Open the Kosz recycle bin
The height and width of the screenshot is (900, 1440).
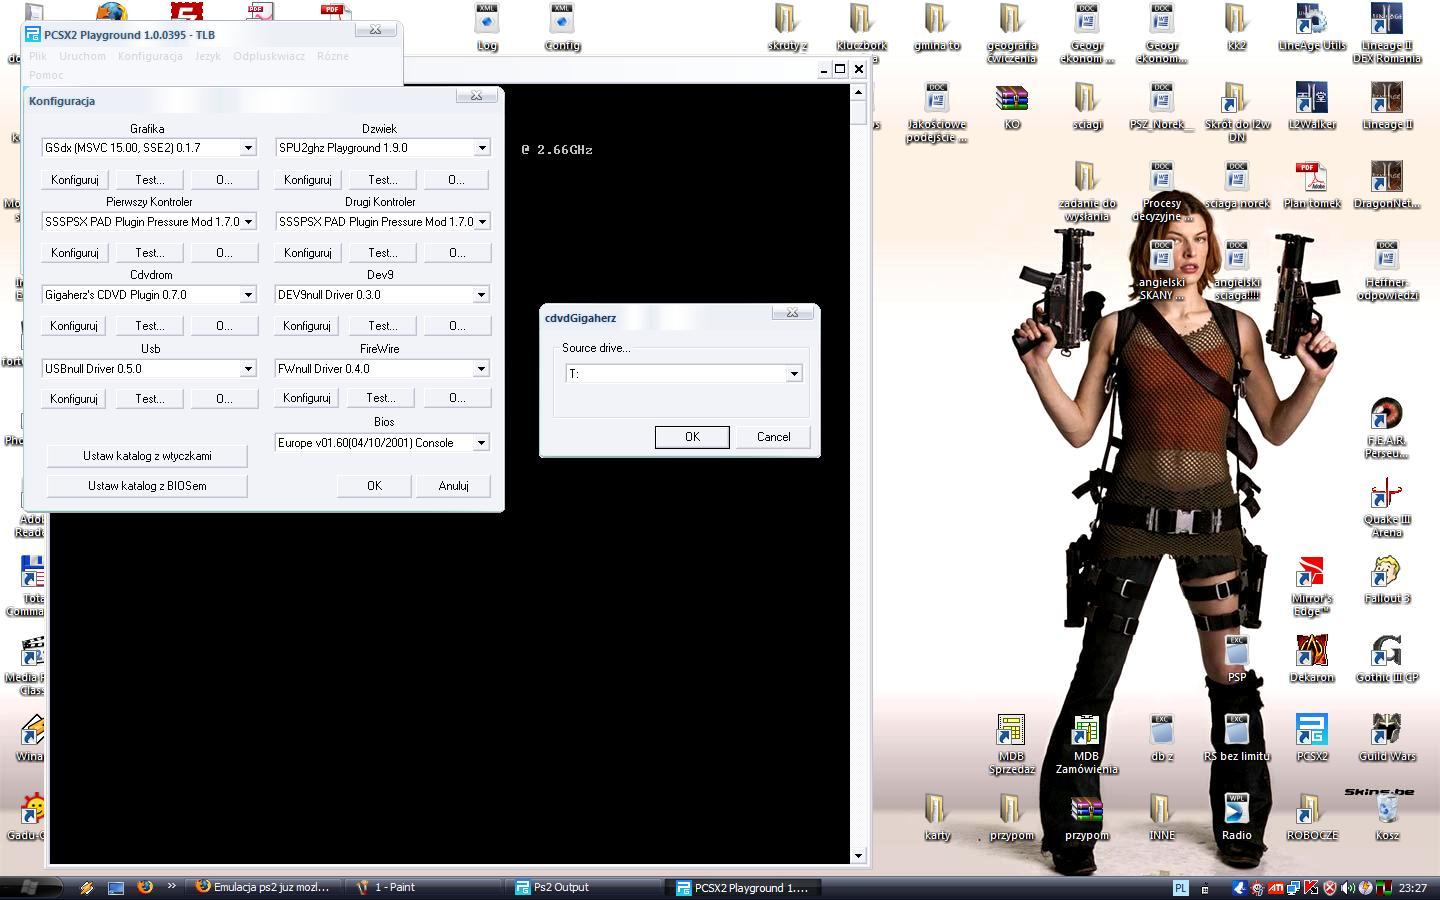click(1387, 817)
